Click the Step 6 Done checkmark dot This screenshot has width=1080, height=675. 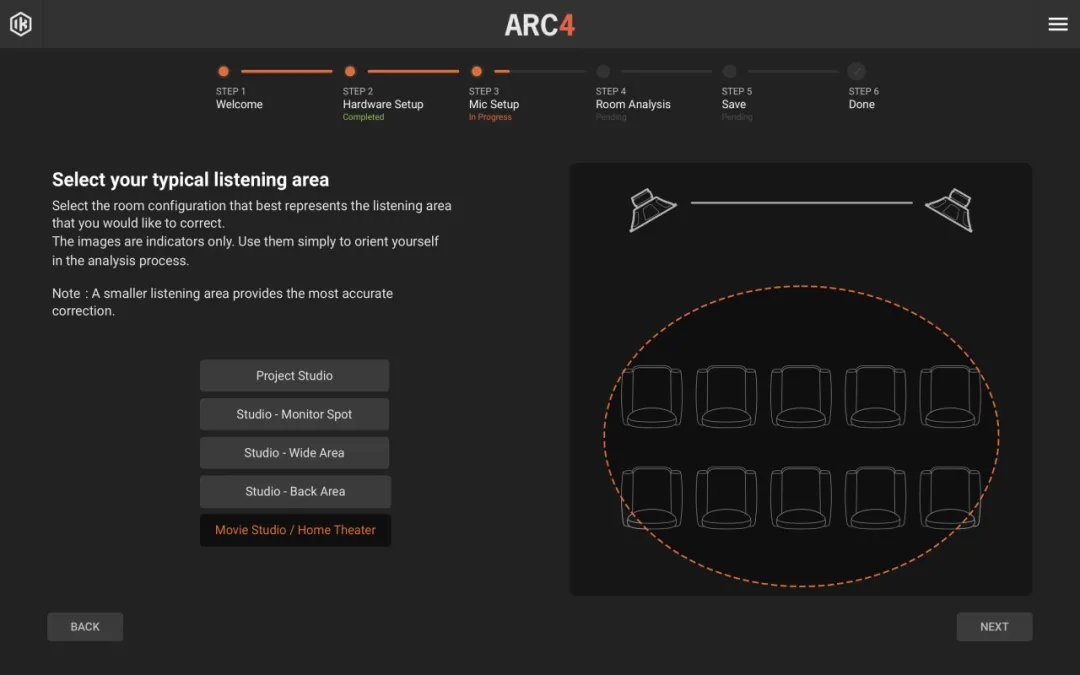point(856,71)
